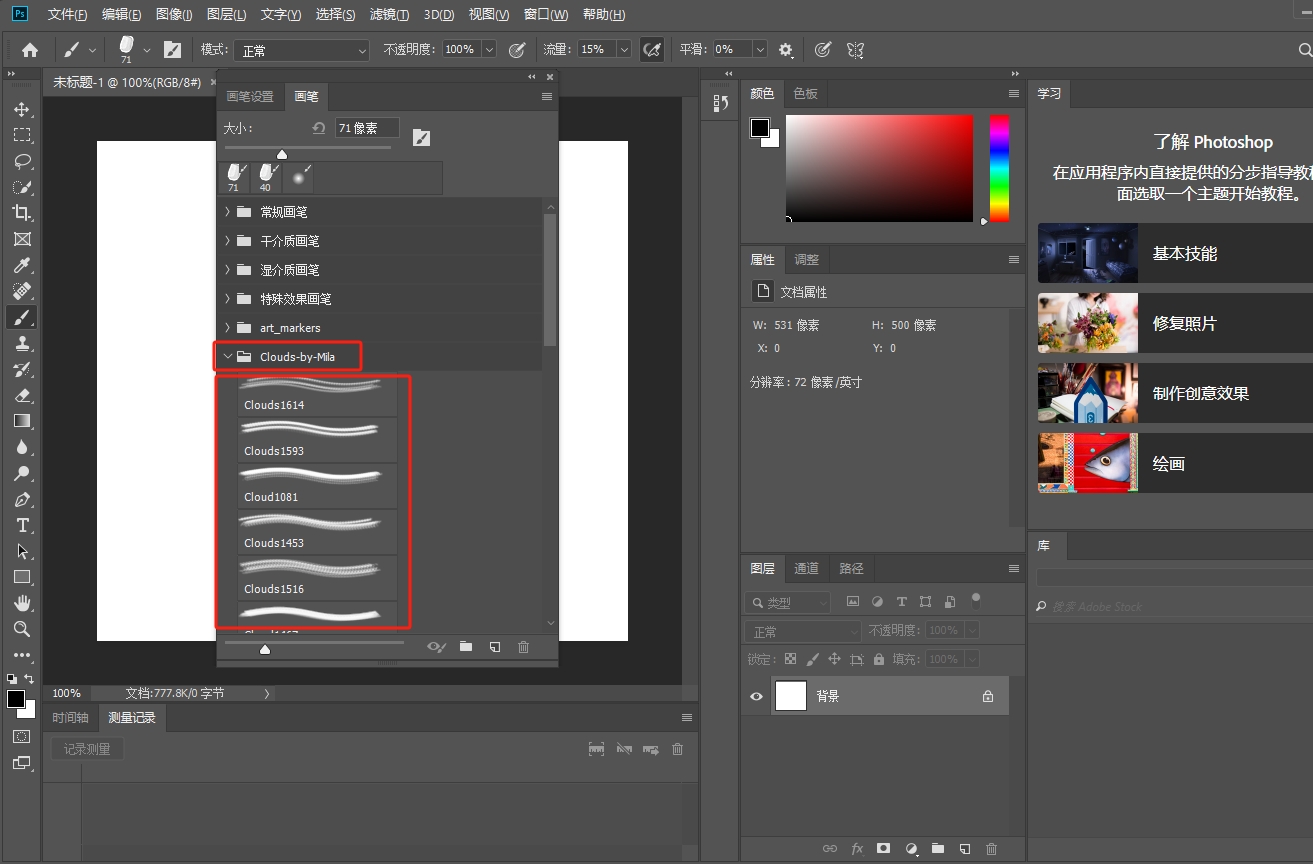Switch to the 画笔设置 tab
The height and width of the screenshot is (864, 1313).
coord(250,97)
